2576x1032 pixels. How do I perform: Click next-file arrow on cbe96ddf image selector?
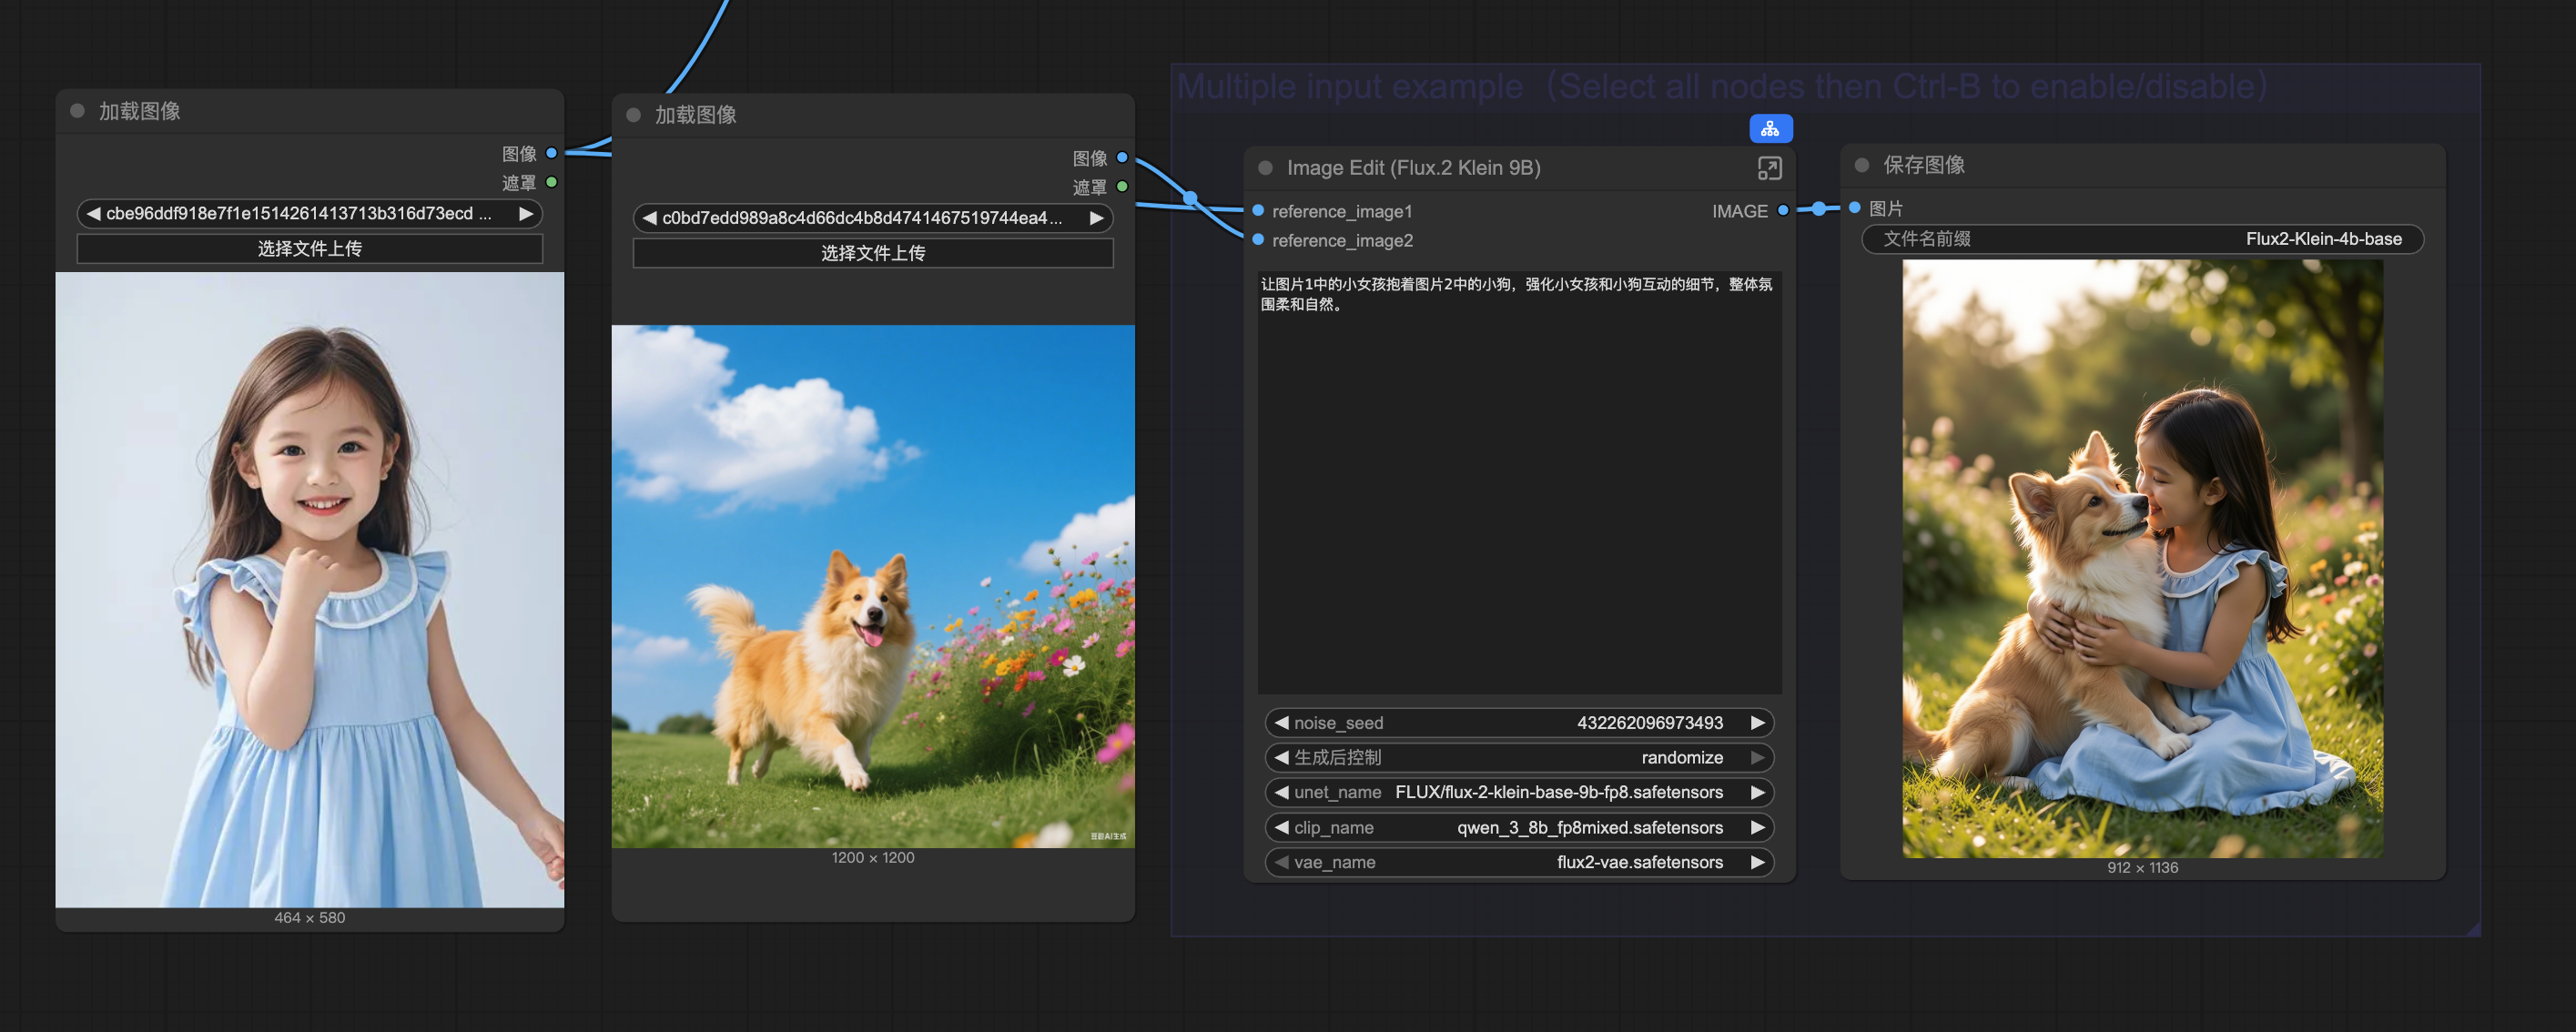526,213
